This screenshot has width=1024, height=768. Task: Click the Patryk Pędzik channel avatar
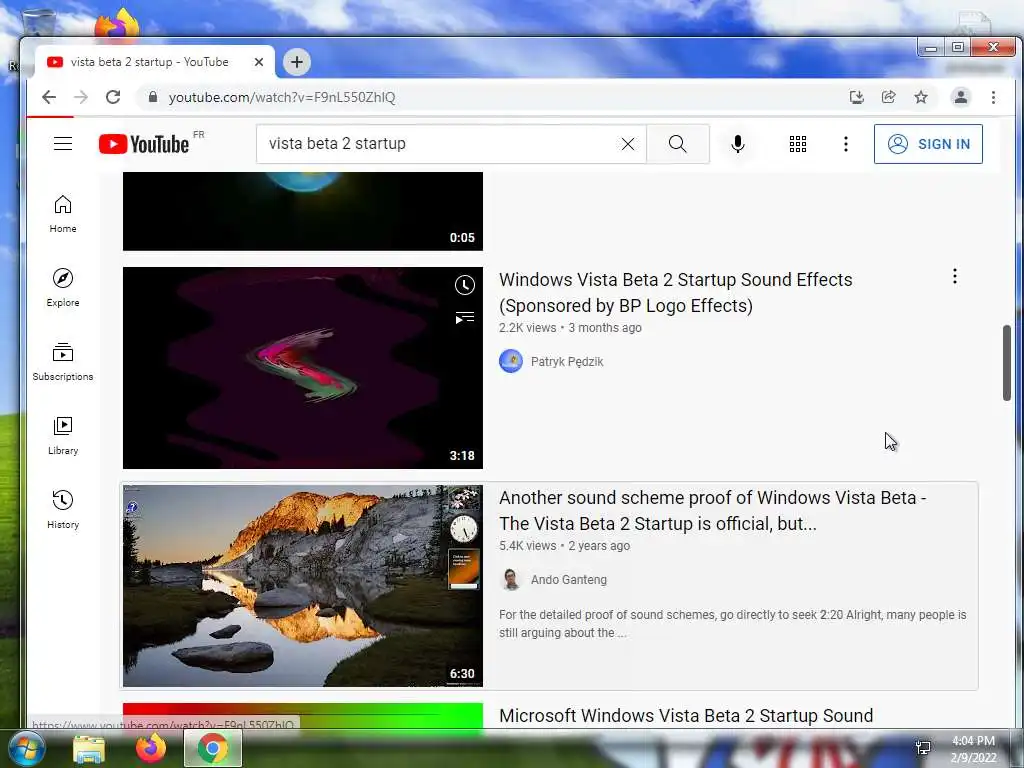[511, 361]
